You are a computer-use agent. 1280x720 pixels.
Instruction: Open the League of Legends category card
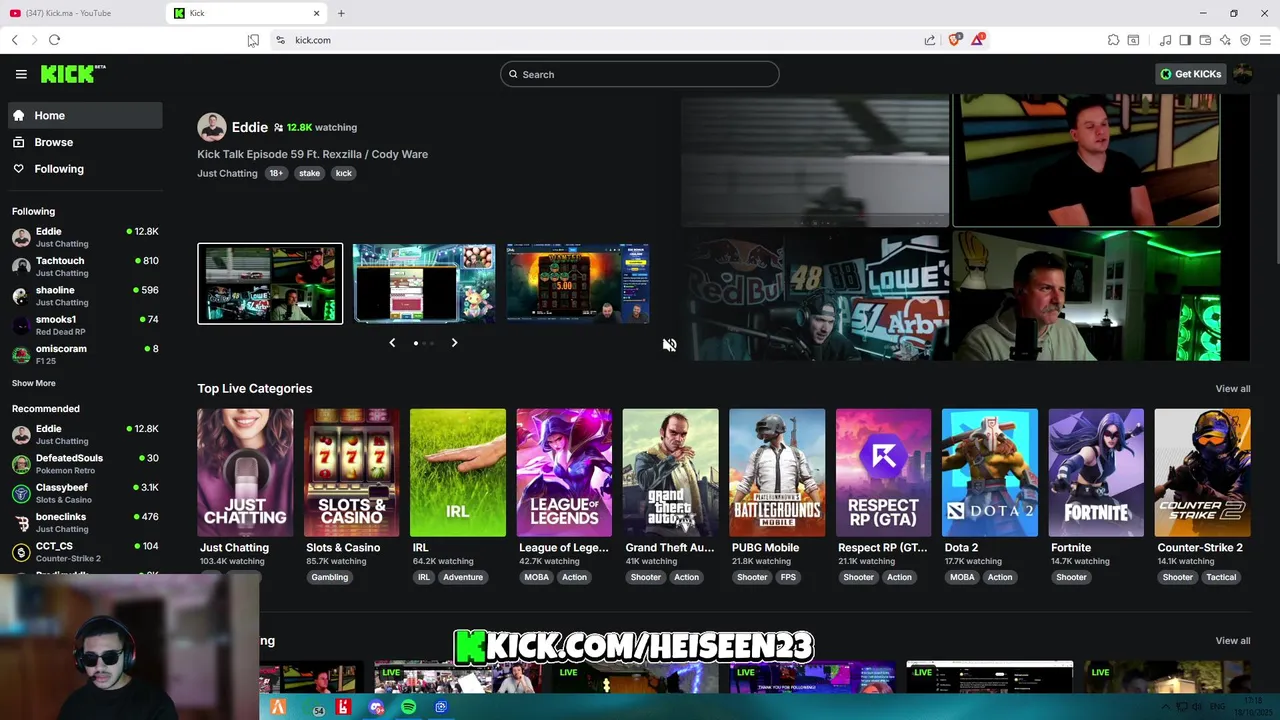564,473
